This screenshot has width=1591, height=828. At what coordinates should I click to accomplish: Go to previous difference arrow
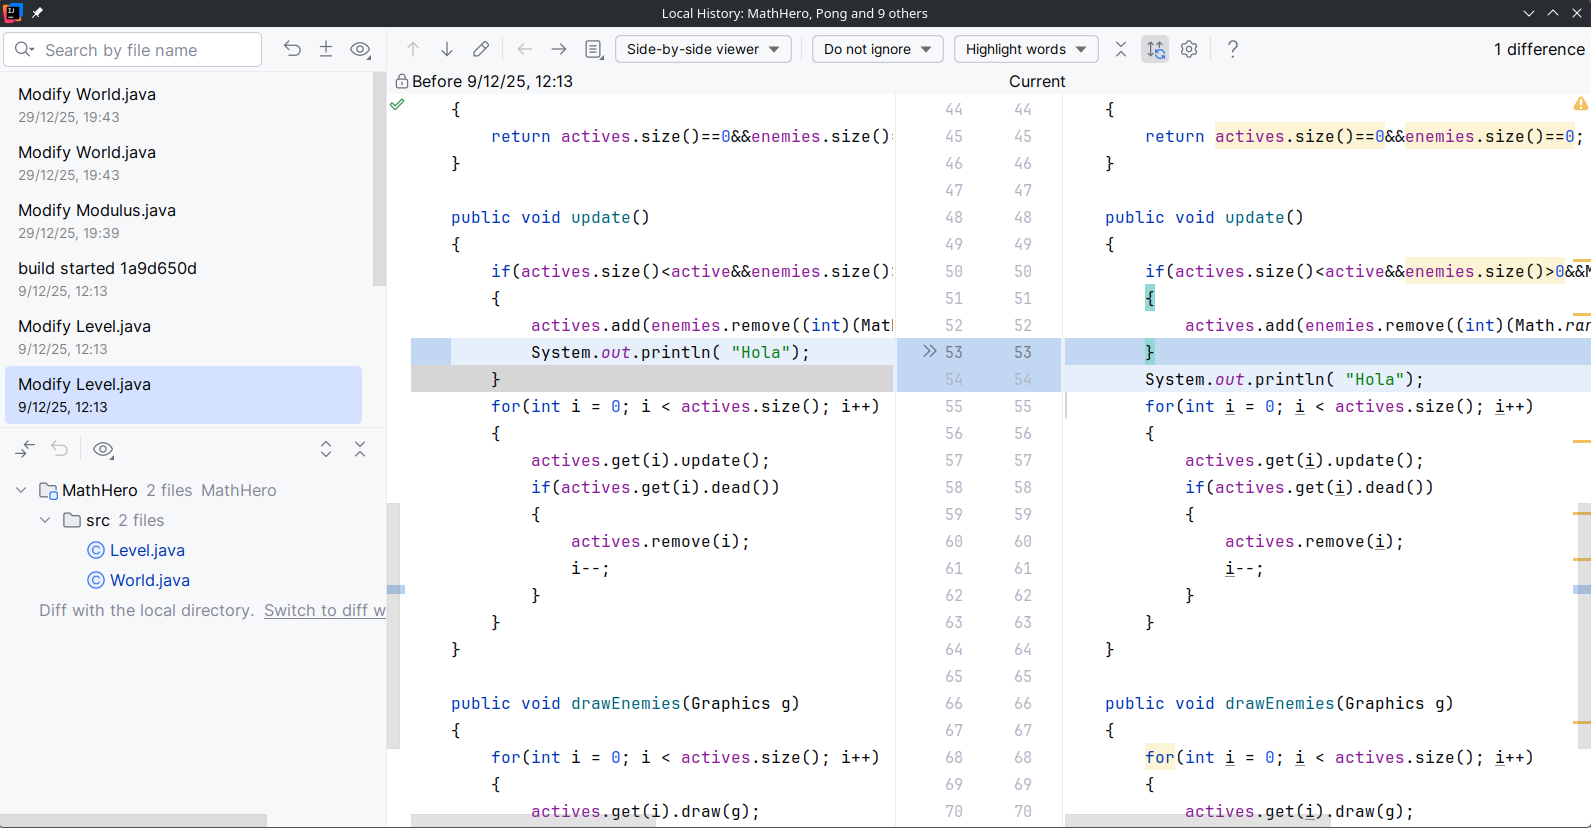pos(413,49)
